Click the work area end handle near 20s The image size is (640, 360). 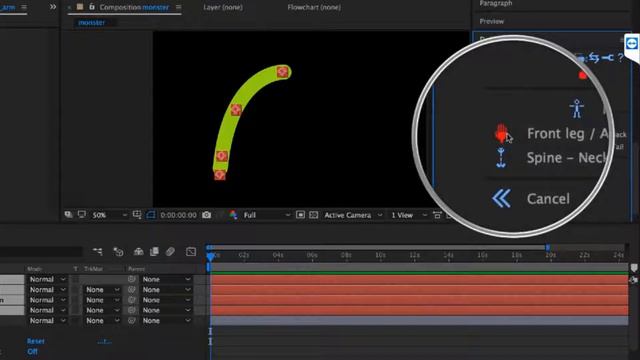coord(548,247)
